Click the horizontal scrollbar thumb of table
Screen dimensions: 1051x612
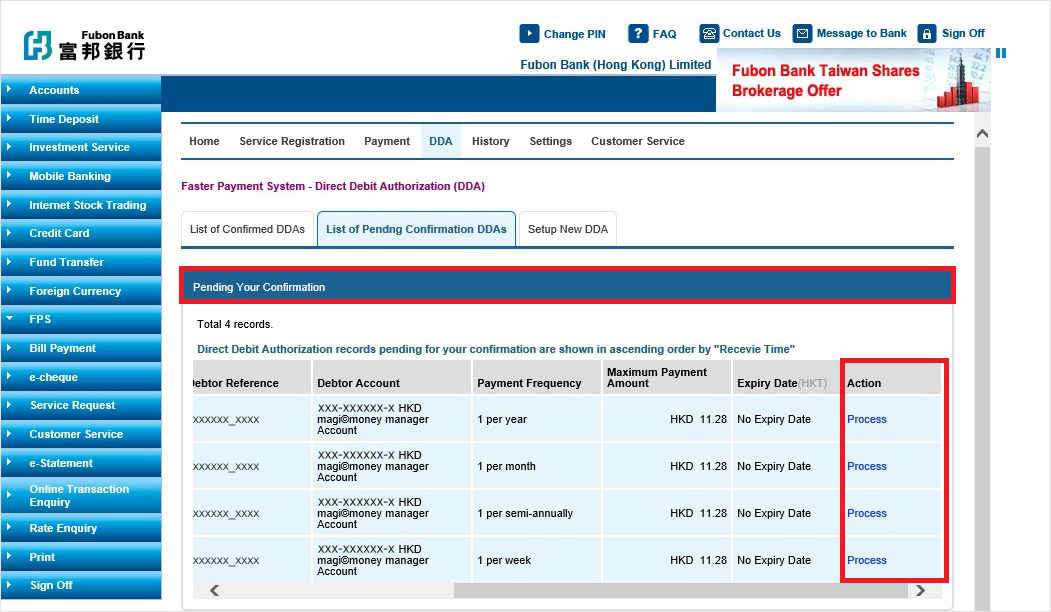coord(681,591)
